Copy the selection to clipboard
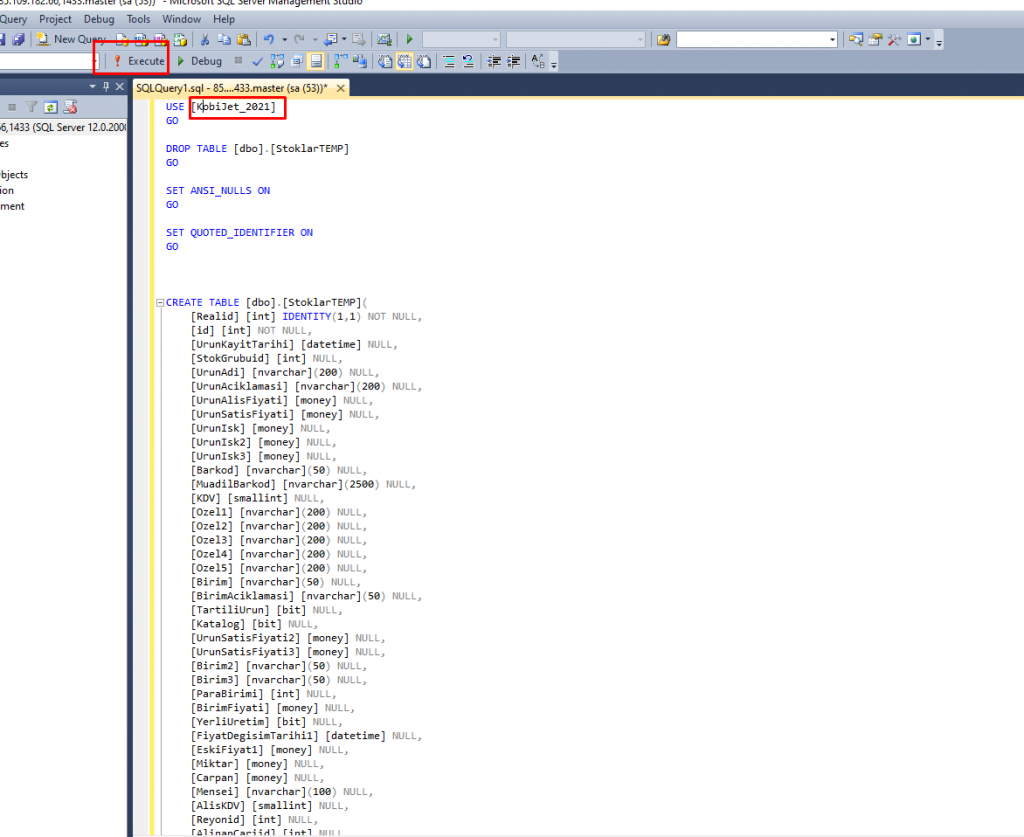Screen dimensions: 1024x837 [224, 39]
